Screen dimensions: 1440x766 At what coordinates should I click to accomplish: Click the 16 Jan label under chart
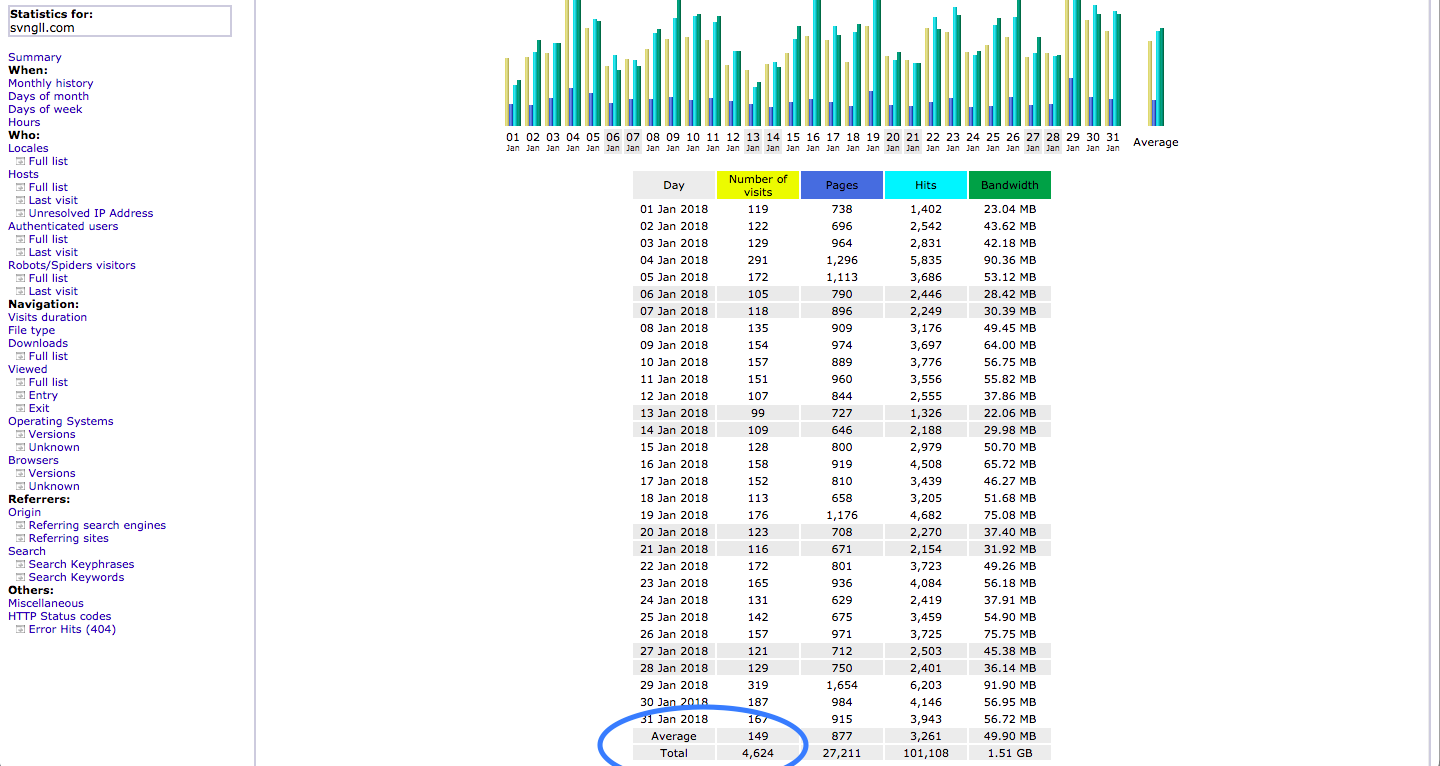[x=813, y=141]
